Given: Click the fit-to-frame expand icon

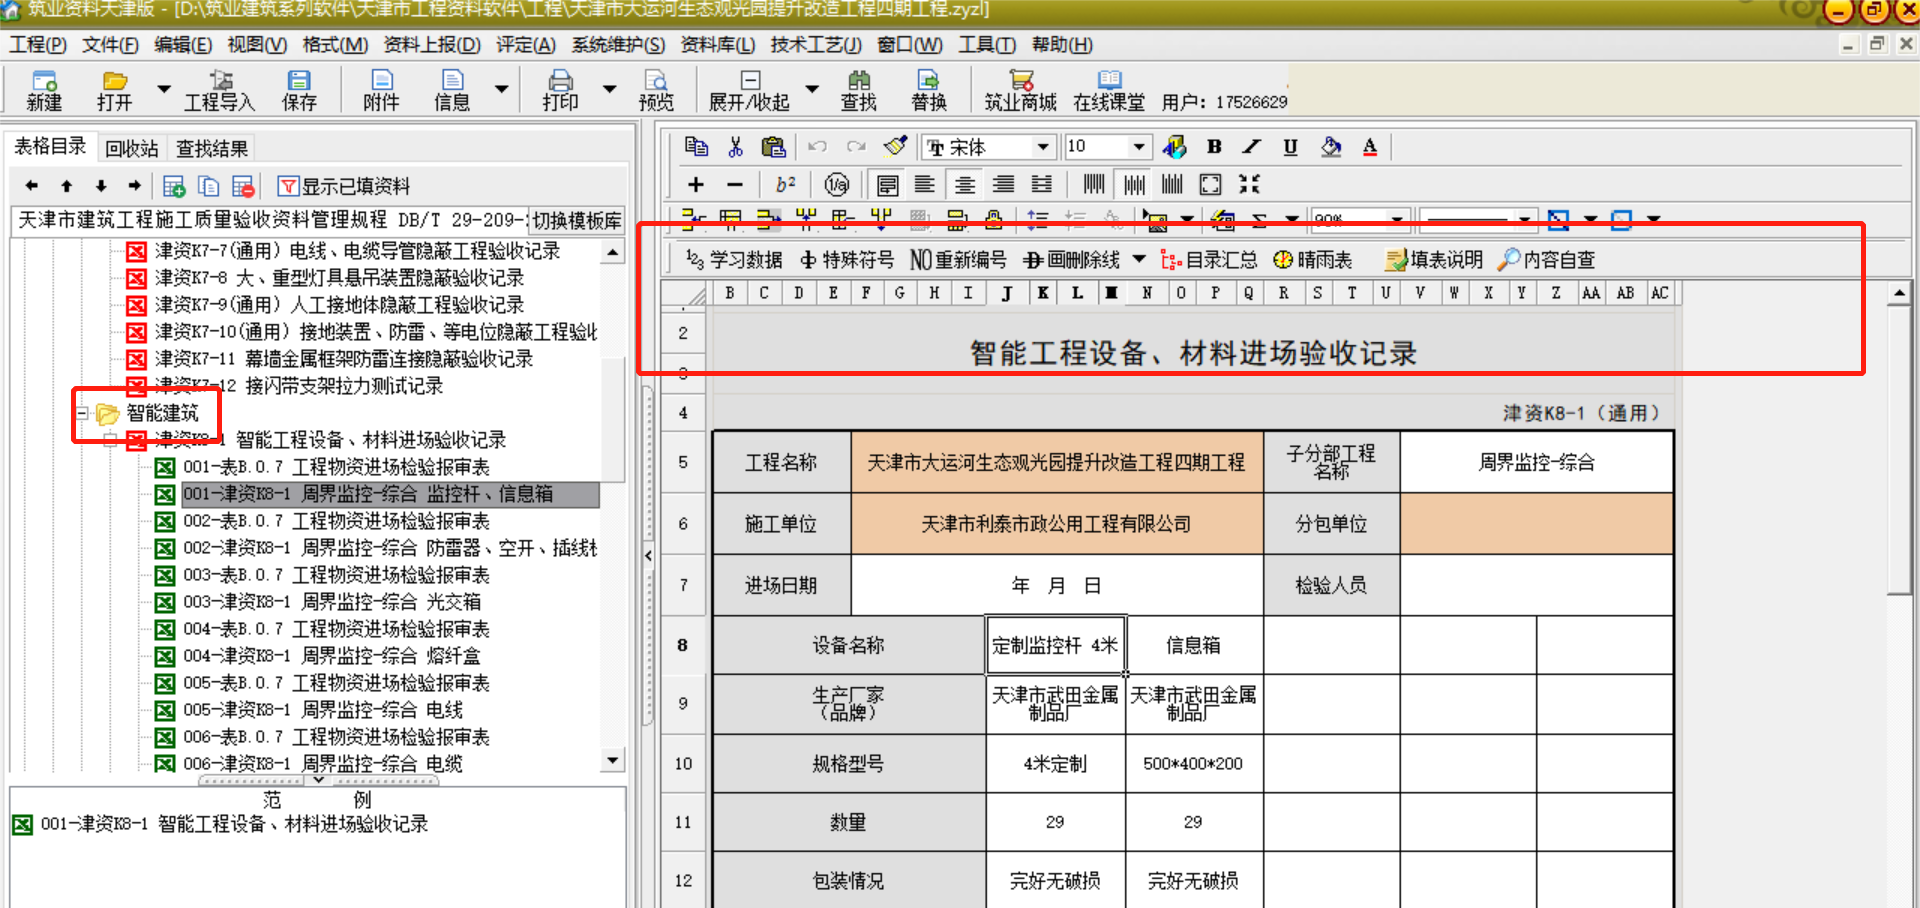Looking at the screenshot, I should point(1210,184).
